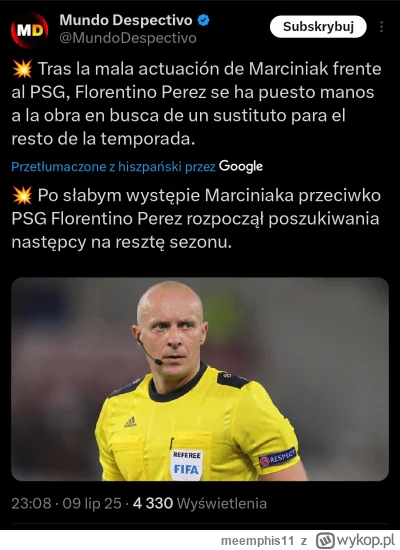Open the 4 330 Wyświetlenia view count

200,503
